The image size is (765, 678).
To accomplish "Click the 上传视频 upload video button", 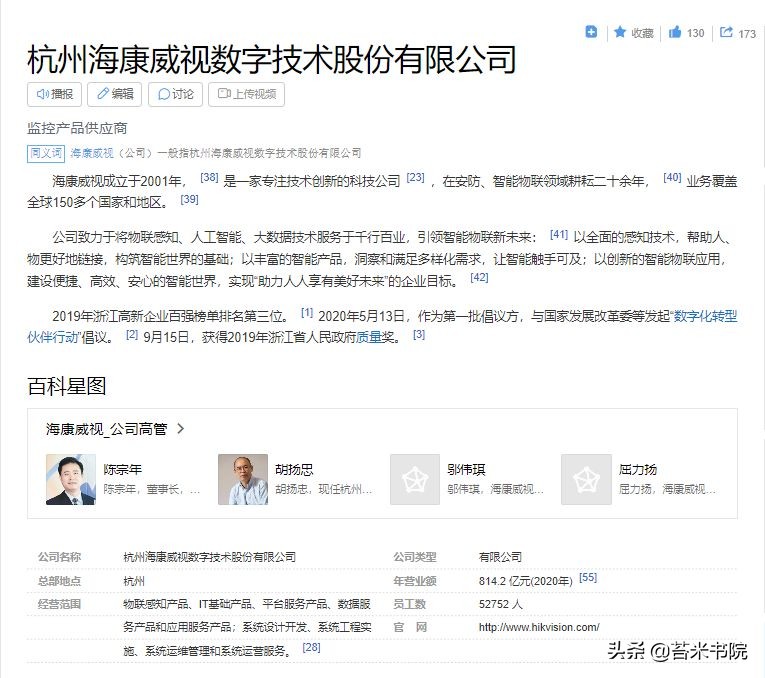I will pos(246,94).
